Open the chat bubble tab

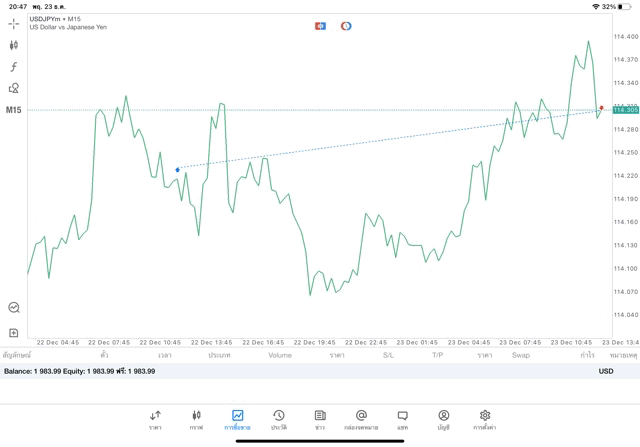(x=402, y=419)
